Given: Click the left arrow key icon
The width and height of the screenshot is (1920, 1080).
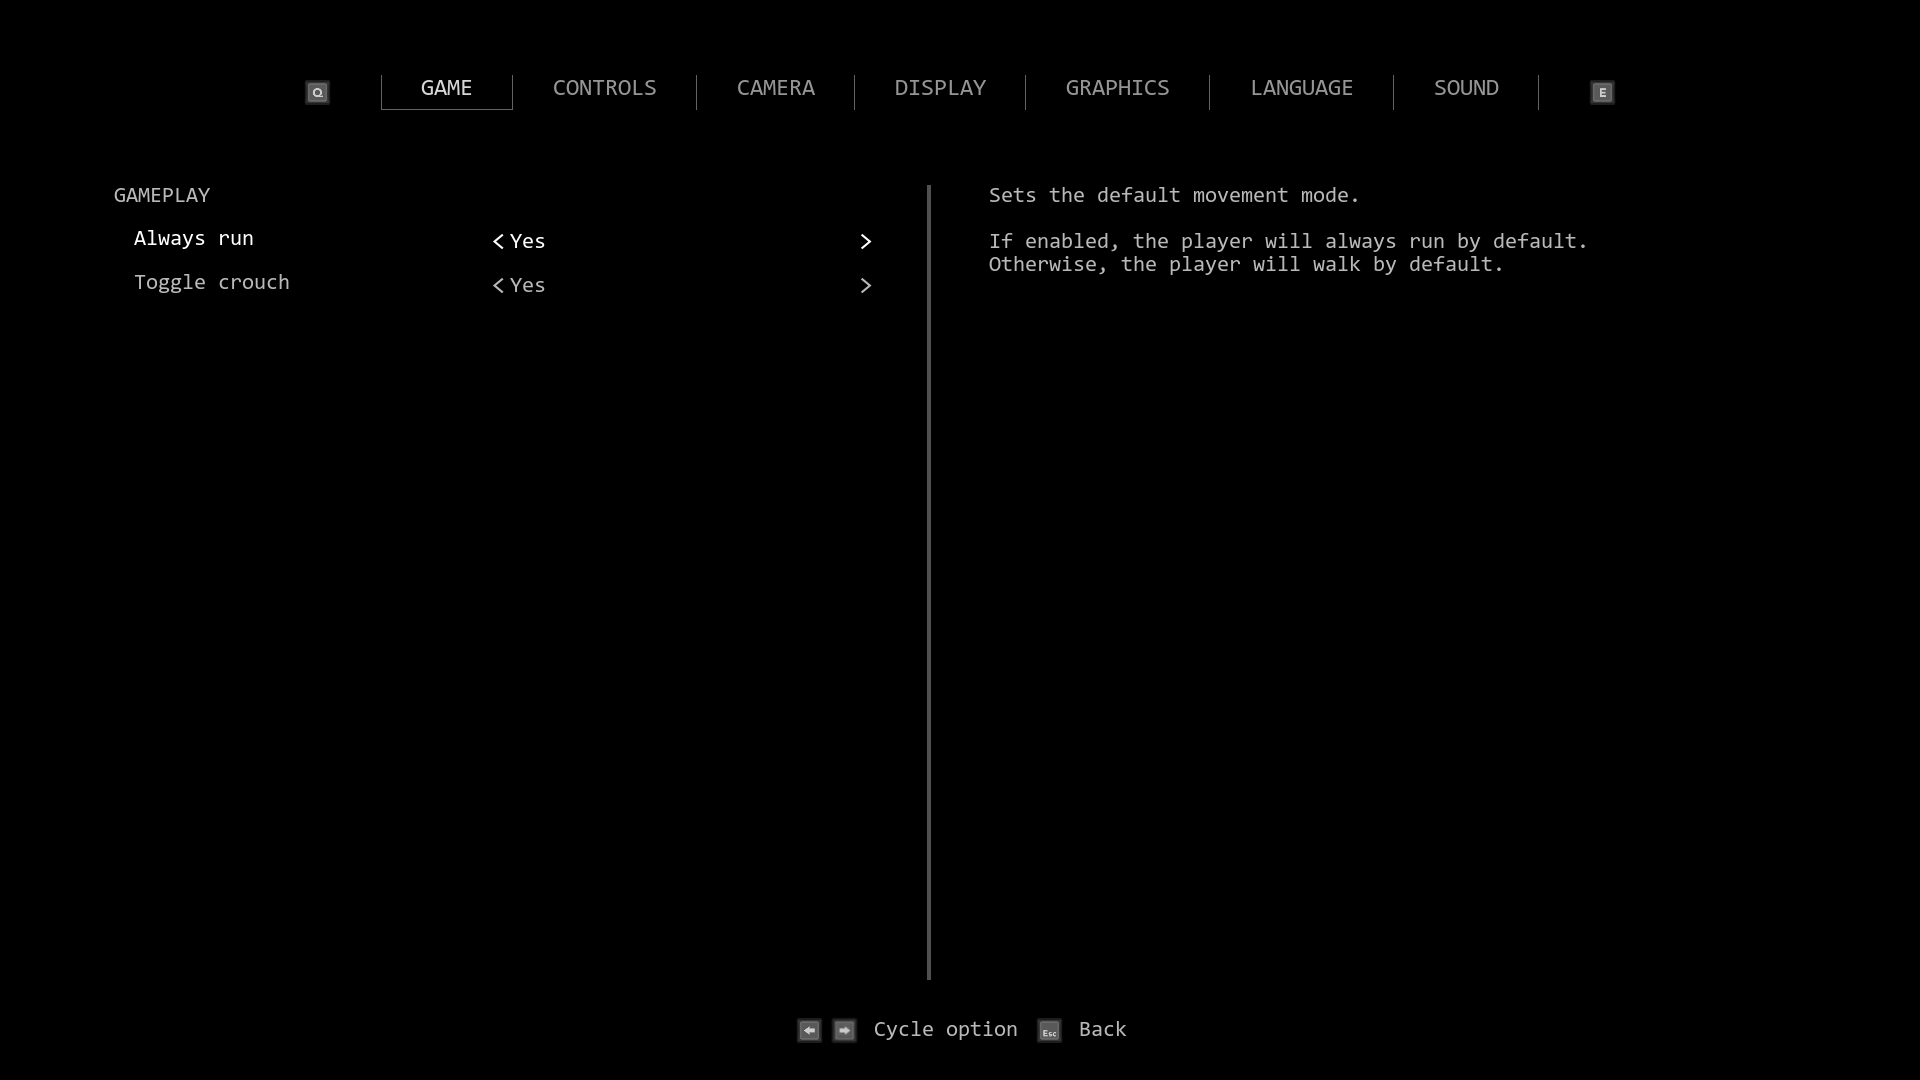Looking at the screenshot, I should tap(809, 1030).
